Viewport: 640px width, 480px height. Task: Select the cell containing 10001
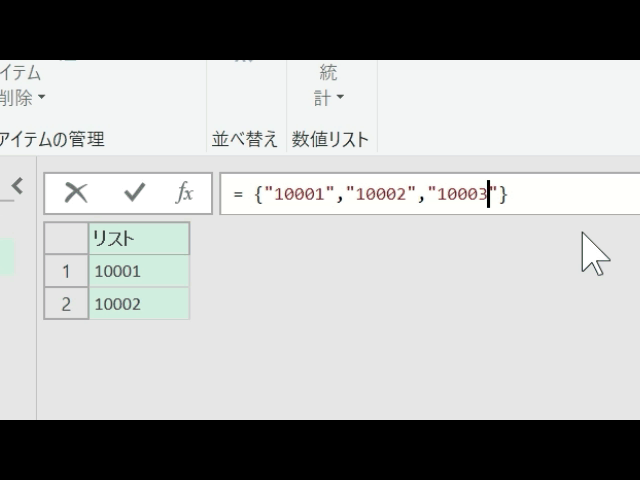(x=138, y=271)
